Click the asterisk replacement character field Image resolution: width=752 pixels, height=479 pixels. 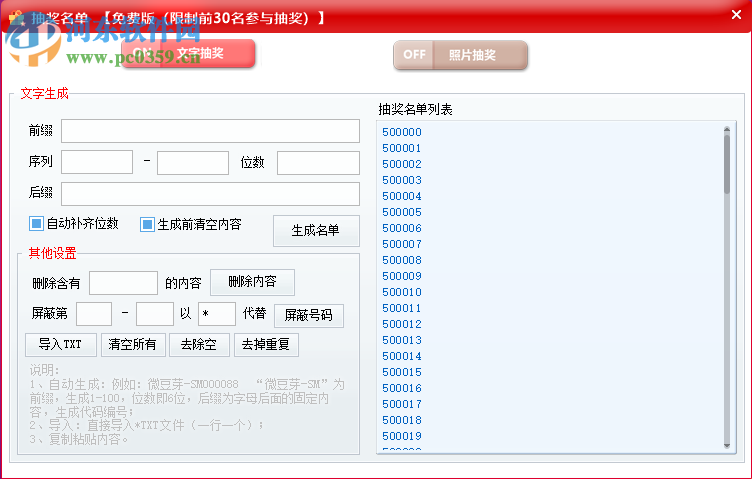pyautogui.click(x=217, y=314)
